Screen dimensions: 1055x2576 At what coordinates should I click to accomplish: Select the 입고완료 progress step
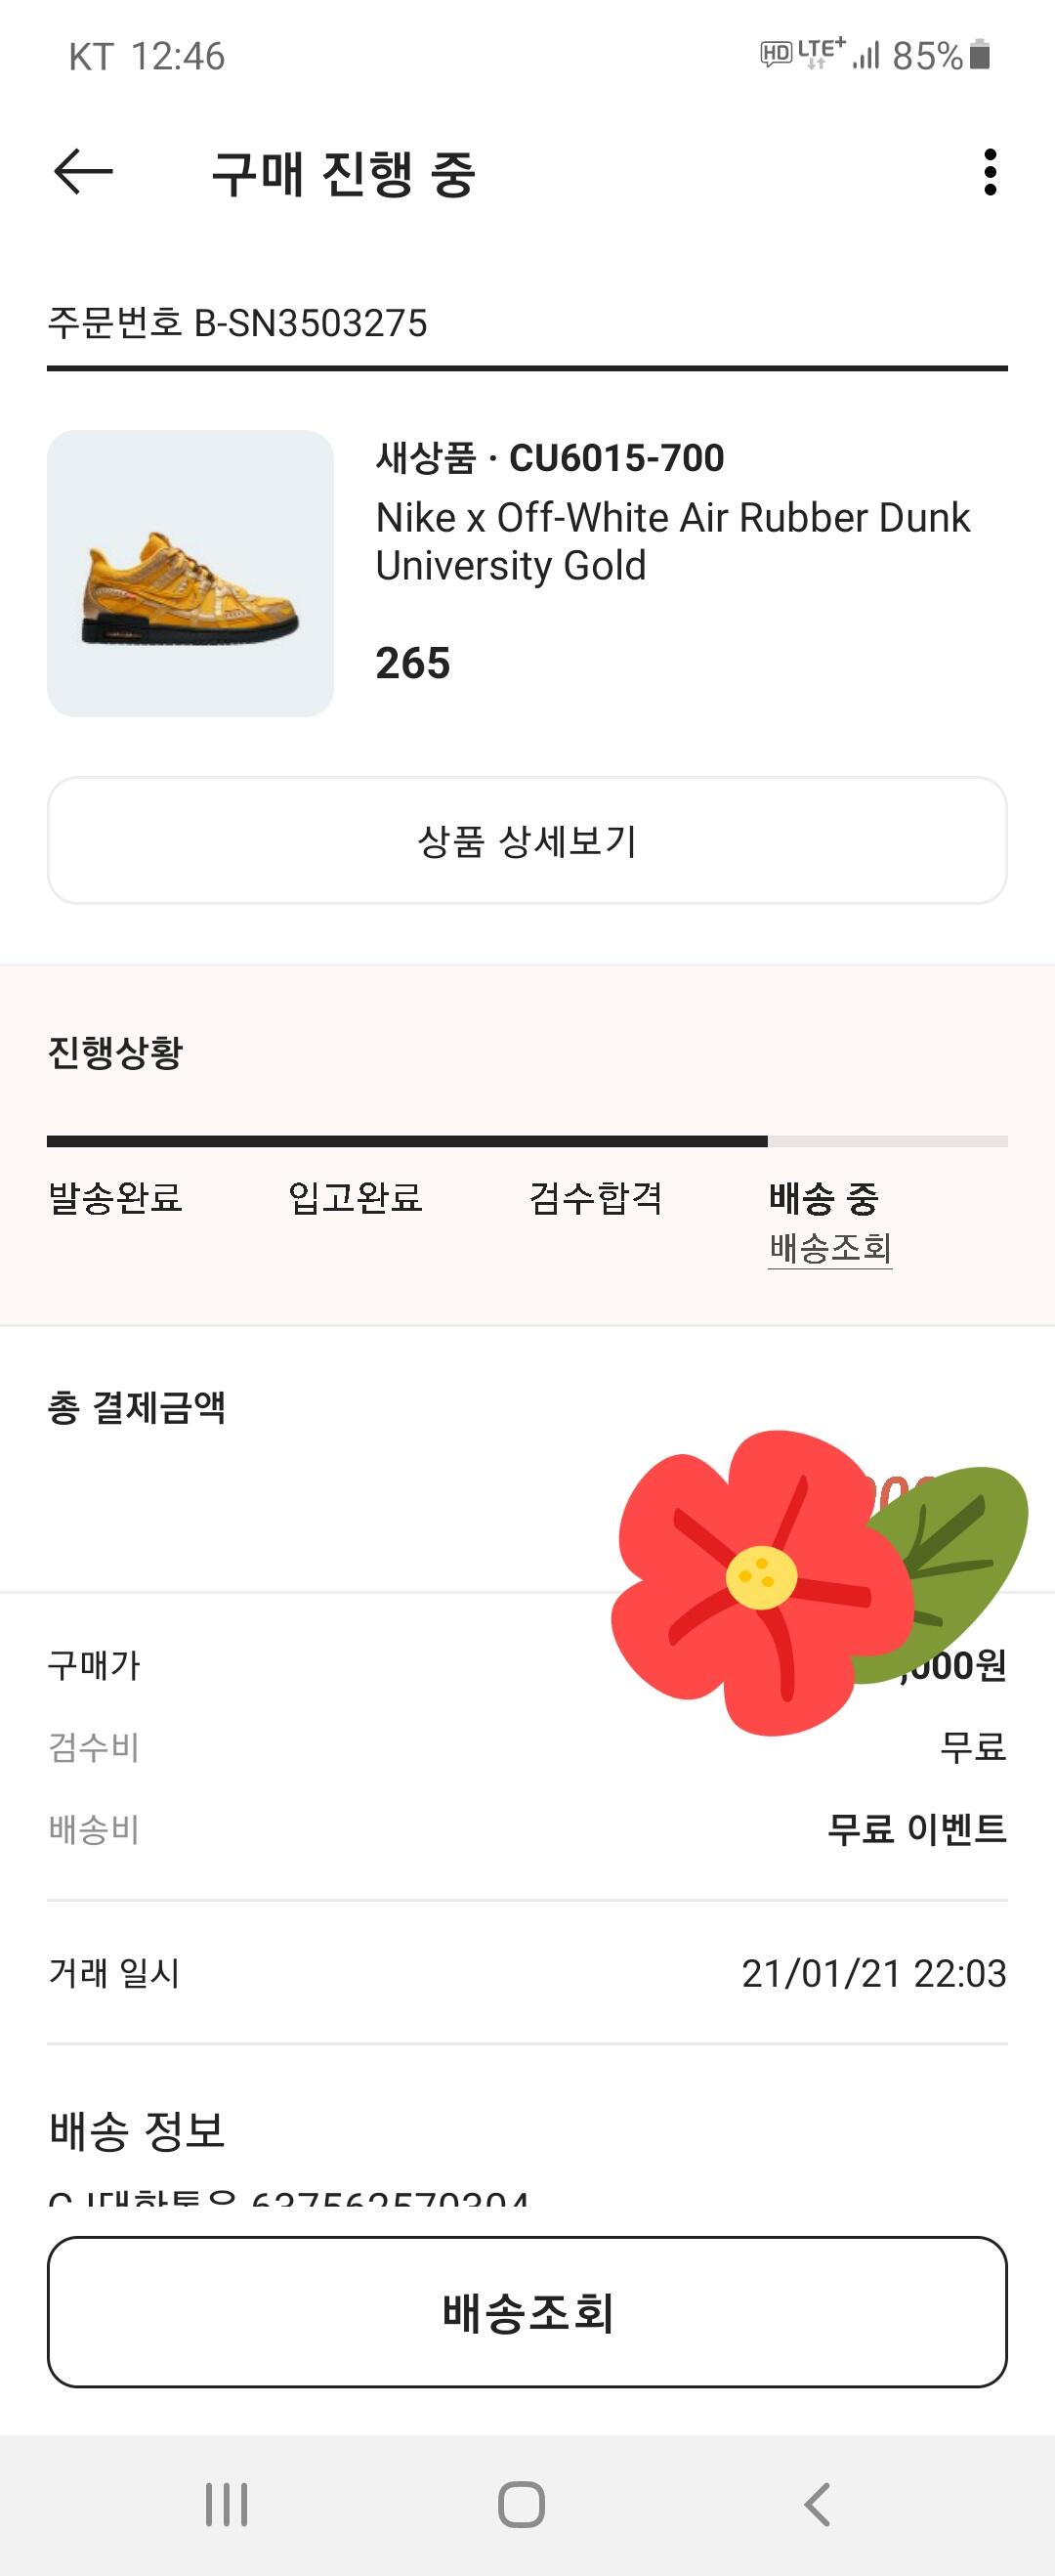pyautogui.click(x=355, y=1197)
